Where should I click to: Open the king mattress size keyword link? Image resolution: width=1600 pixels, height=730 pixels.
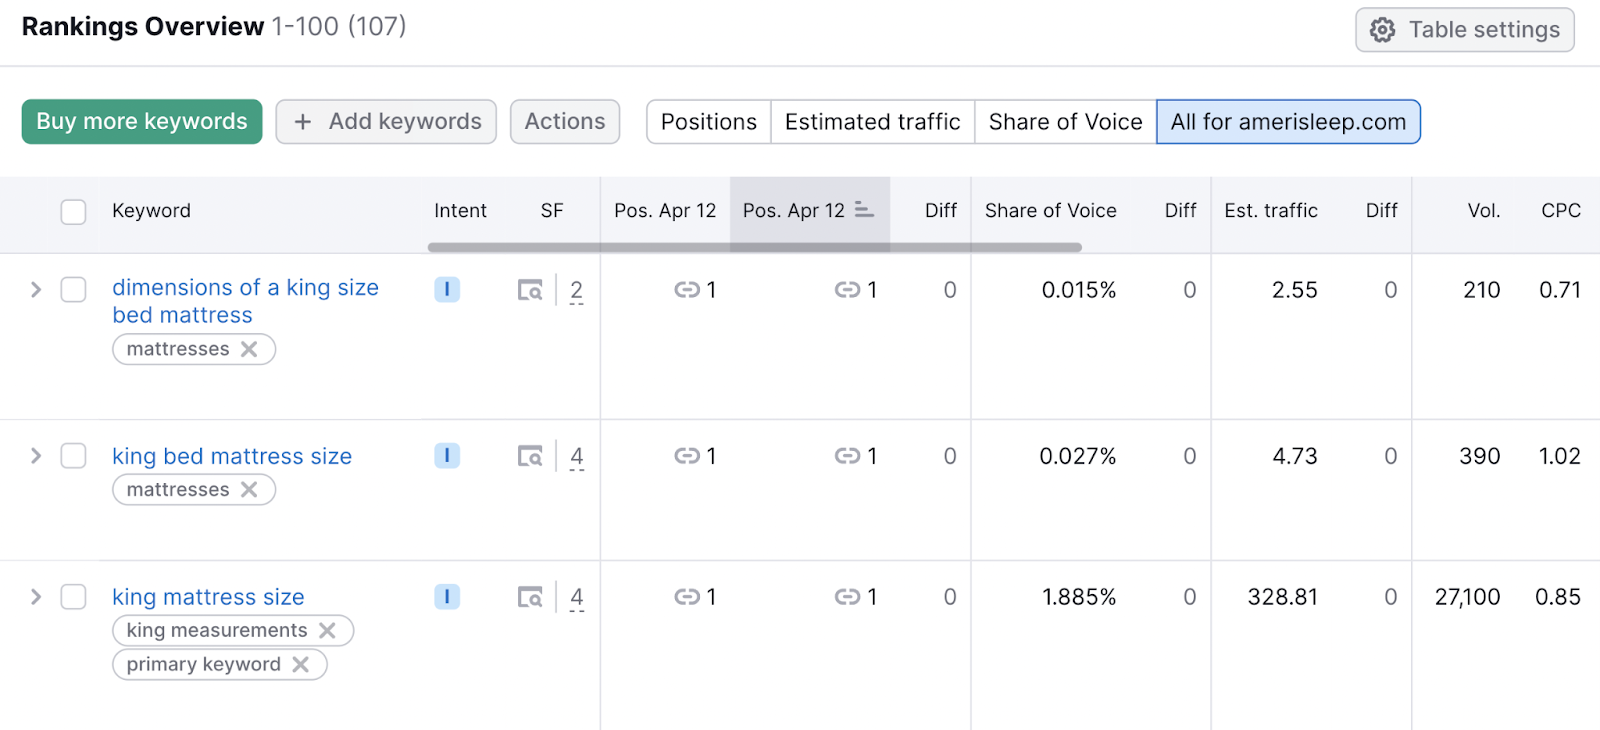point(208,597)
